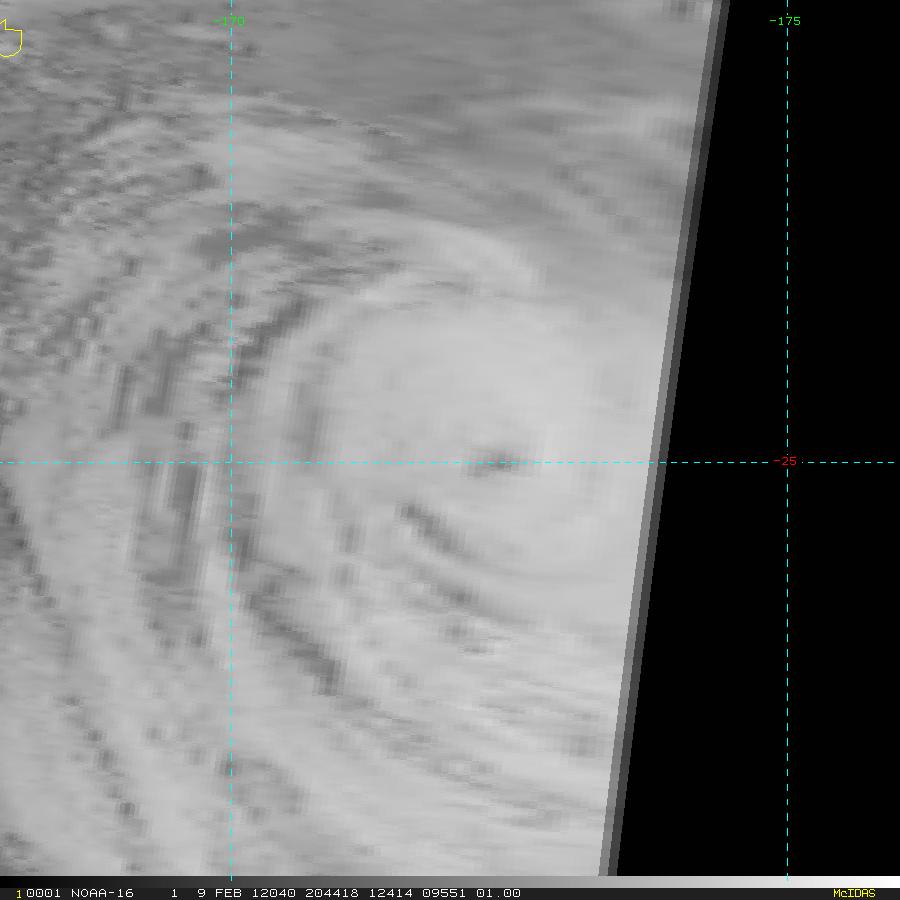Select the -175 longitude label

coord(785,21)
